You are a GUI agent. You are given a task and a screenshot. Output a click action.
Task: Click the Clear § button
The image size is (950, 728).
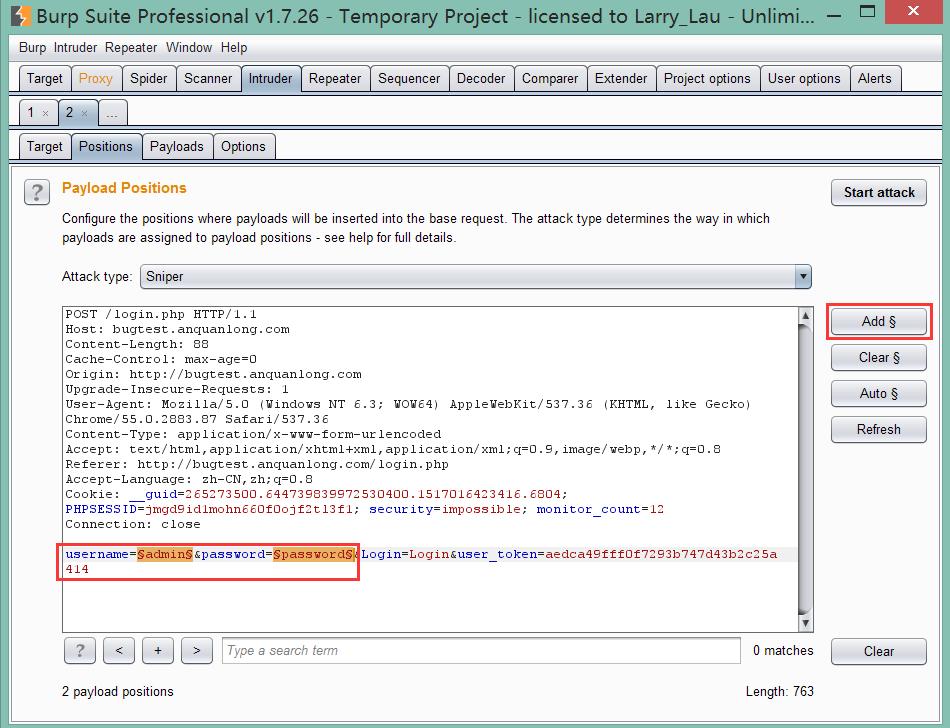tap(879, 357)
